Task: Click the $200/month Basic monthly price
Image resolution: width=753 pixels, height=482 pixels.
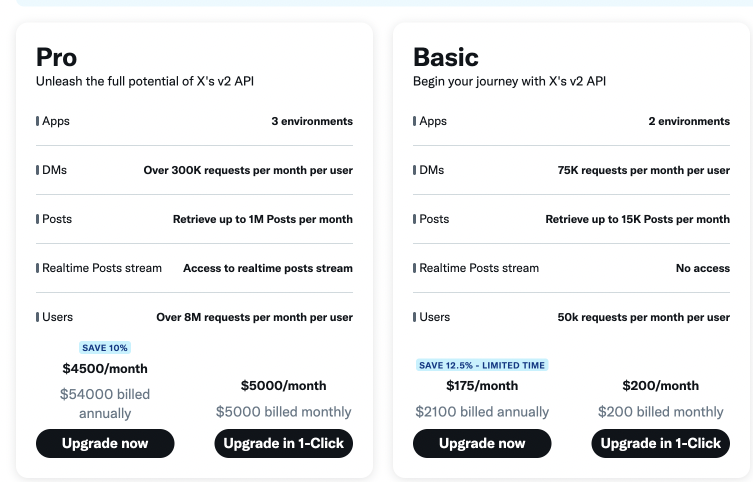Action: point(660,385)
